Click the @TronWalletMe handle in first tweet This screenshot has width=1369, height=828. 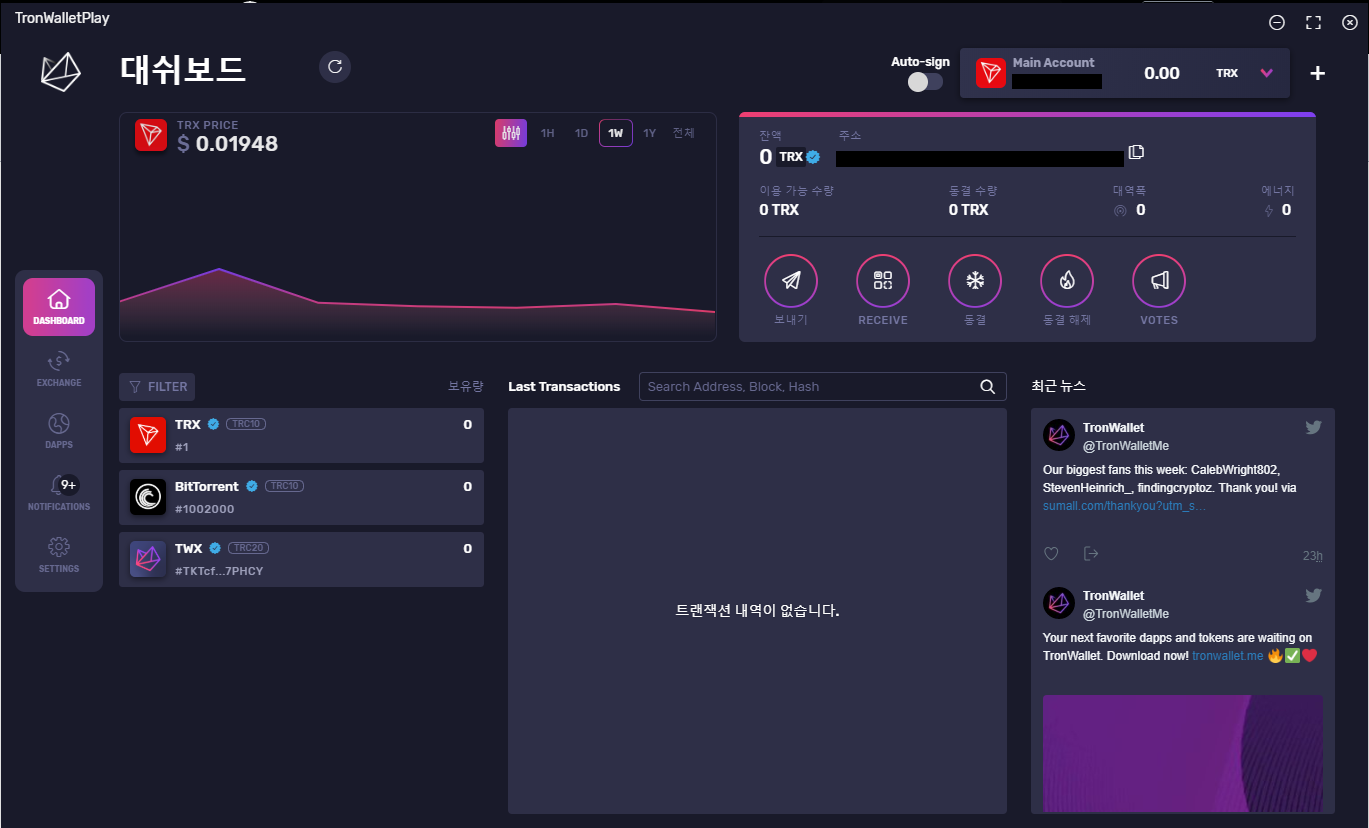pos(1126,446)
